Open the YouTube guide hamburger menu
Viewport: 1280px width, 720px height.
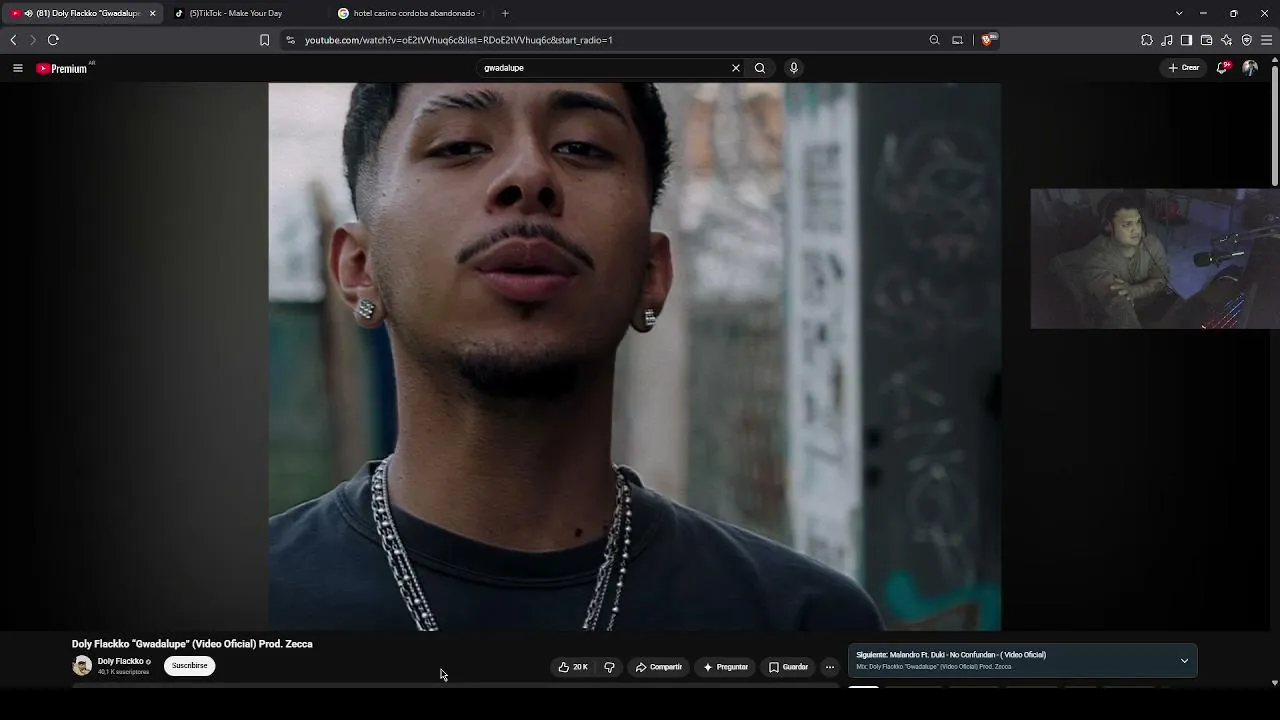pyautogui.click(x=17, y=68)
